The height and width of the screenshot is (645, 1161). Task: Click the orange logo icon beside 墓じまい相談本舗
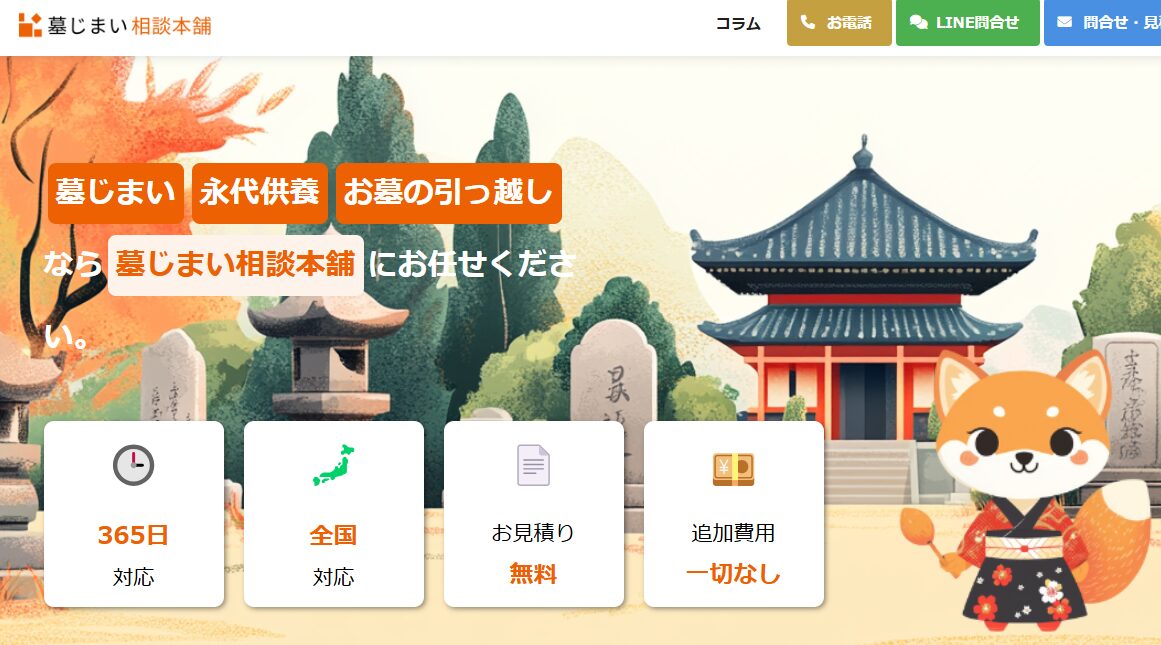click(x=30, y=25)
